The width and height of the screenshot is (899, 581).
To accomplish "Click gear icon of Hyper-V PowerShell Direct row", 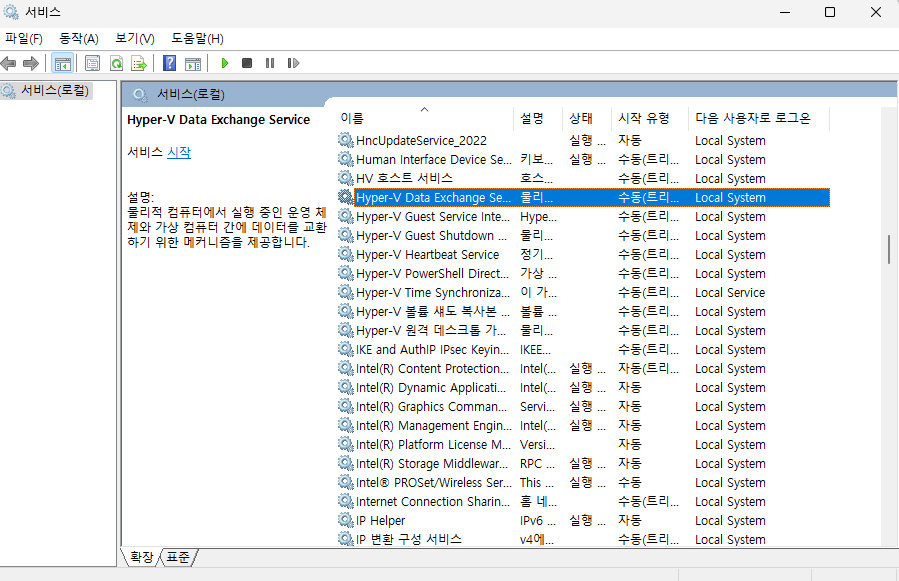I will [x=346, y=273].
